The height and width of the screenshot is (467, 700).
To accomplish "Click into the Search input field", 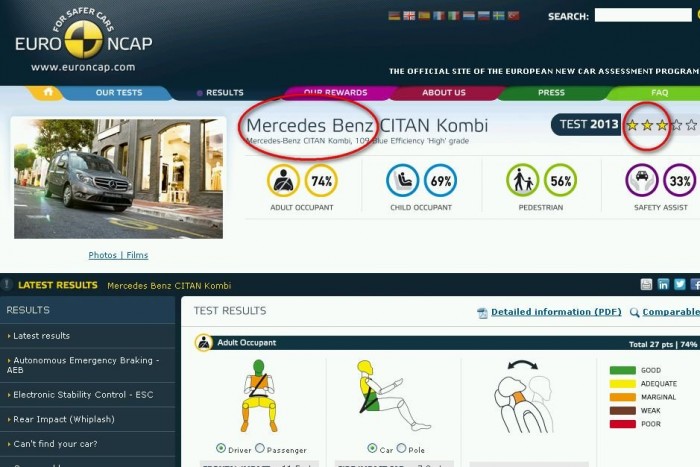I will click(644, 16).
